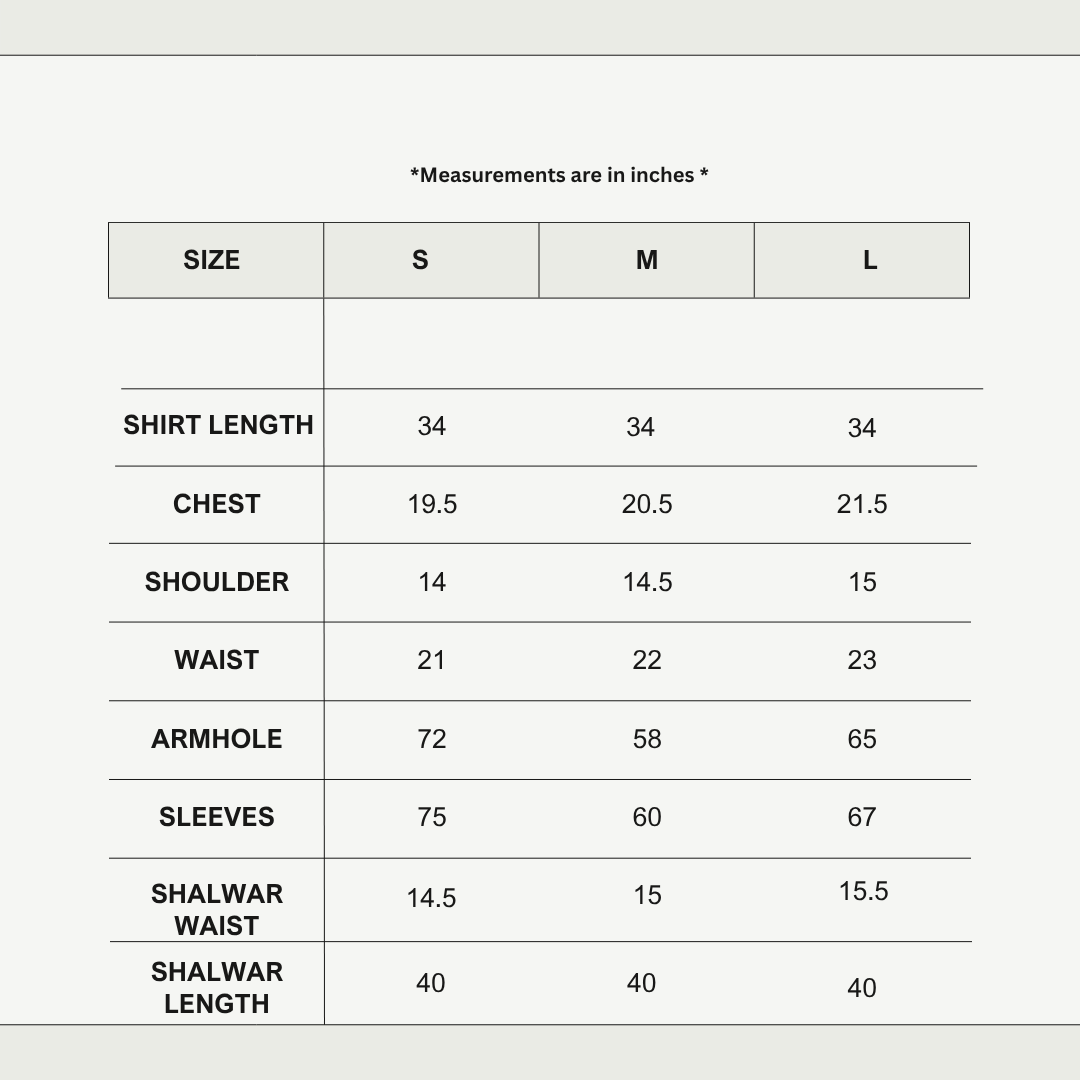Screen dimensions: 1080x1080
Task: Click sleeves value 67 for size L
Action: 862,817
